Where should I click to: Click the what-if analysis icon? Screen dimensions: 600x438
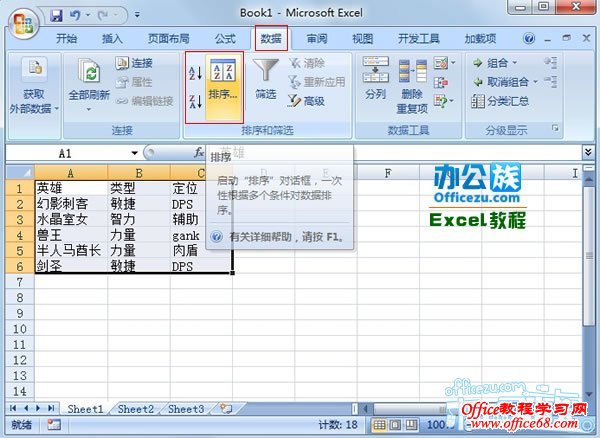tap(440, 101)
